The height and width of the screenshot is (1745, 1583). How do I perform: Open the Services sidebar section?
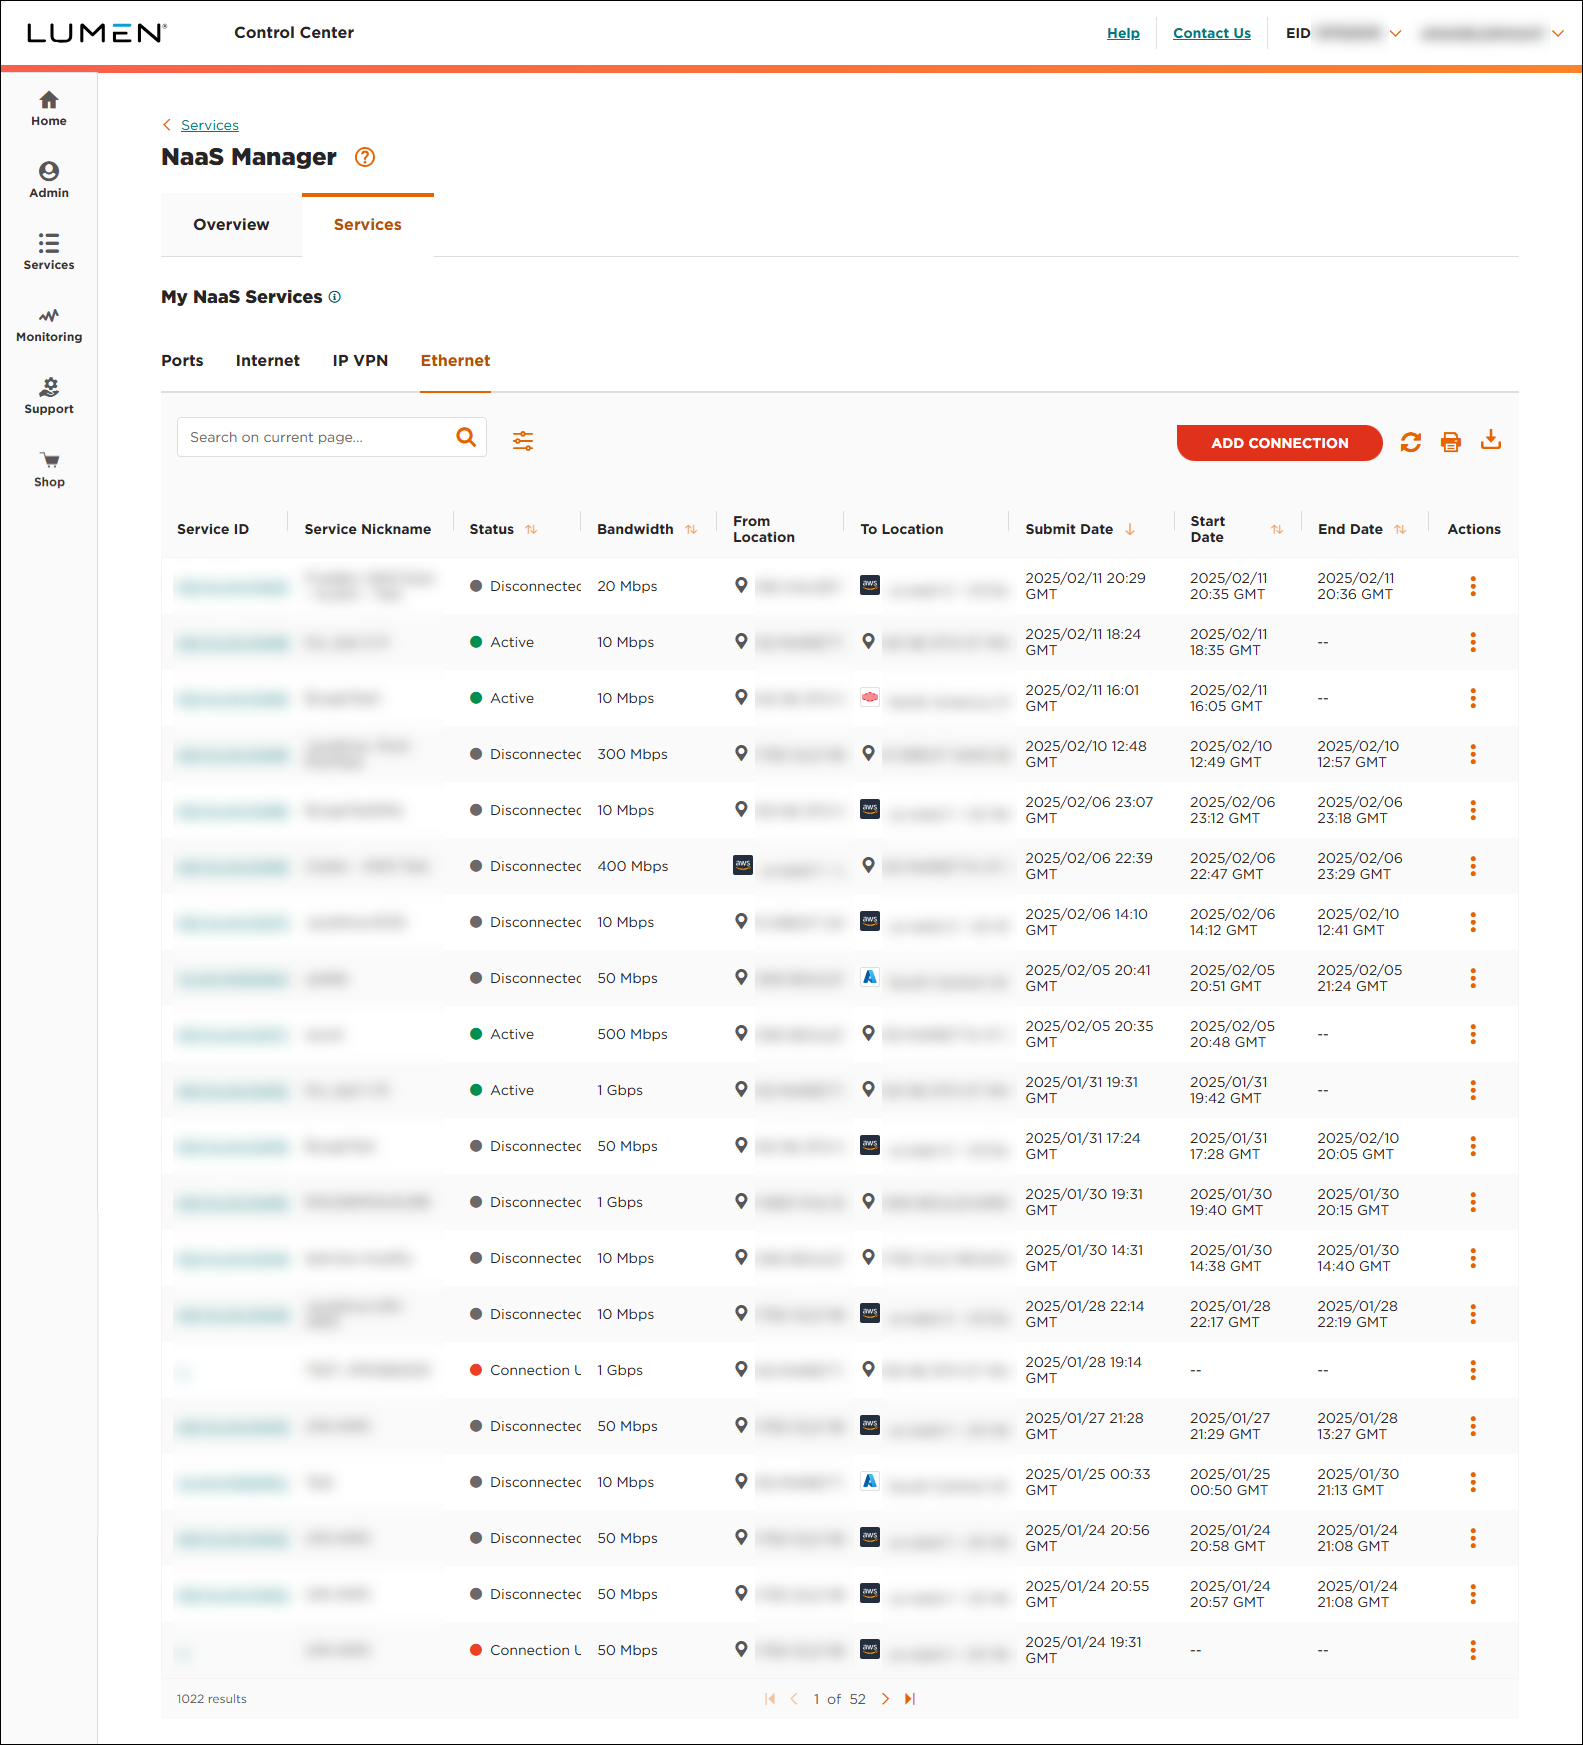coord(49,253)
